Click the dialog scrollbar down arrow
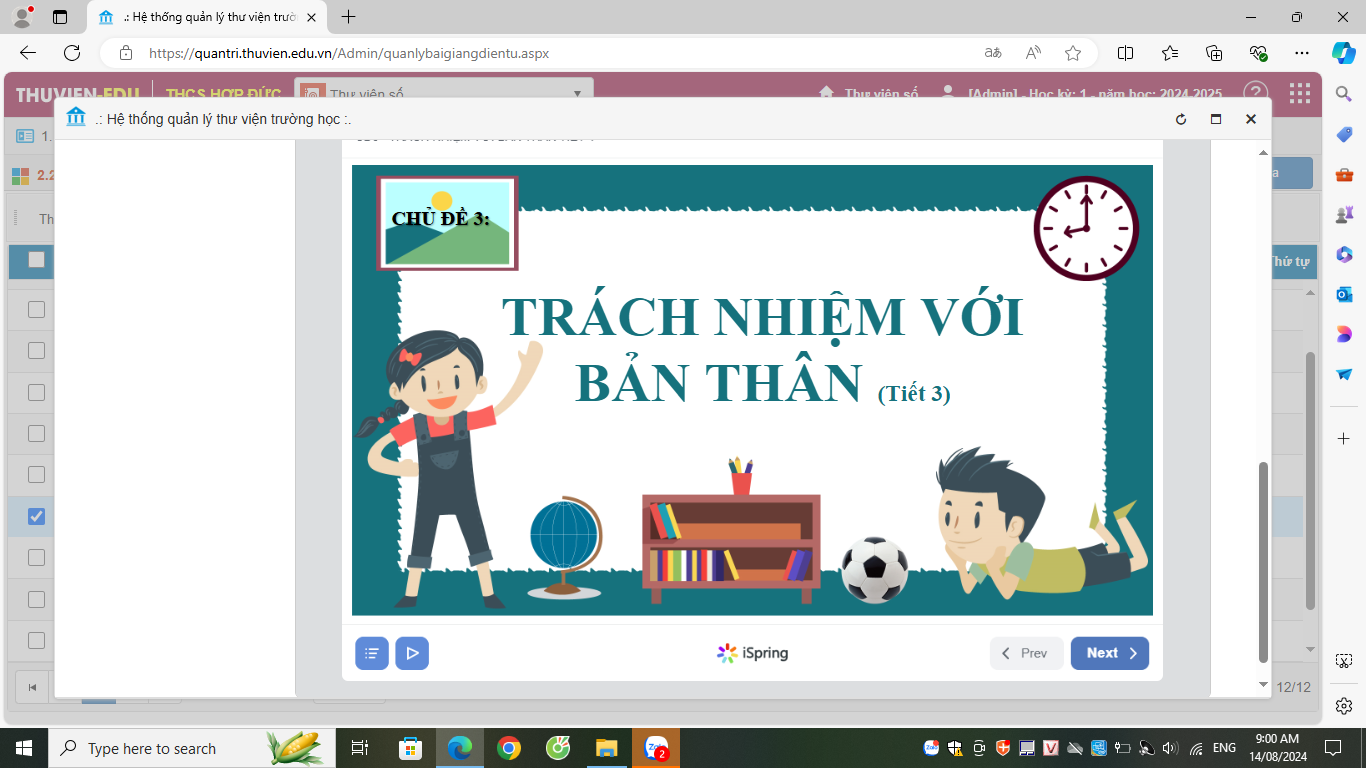The height and width of the screenshot is (768, 1366). point(1263,684)
